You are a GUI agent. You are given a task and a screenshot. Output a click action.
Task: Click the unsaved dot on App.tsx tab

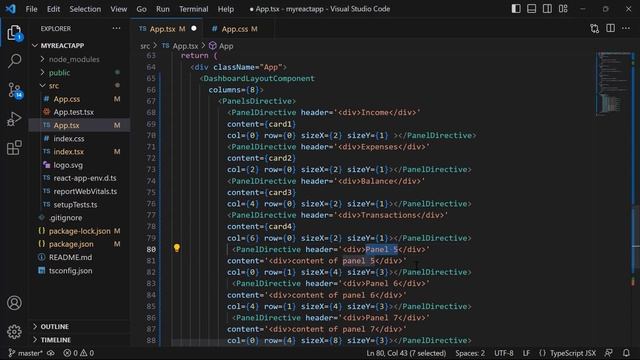(194, 28)
